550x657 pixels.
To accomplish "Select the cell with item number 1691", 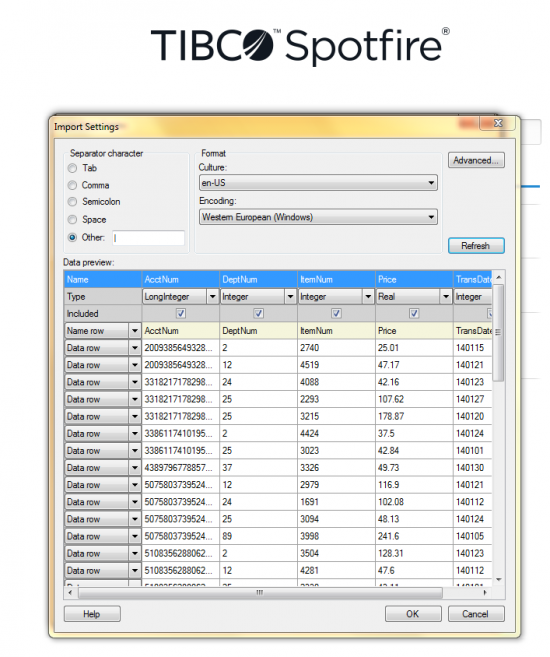I will (x=336, y=502).
